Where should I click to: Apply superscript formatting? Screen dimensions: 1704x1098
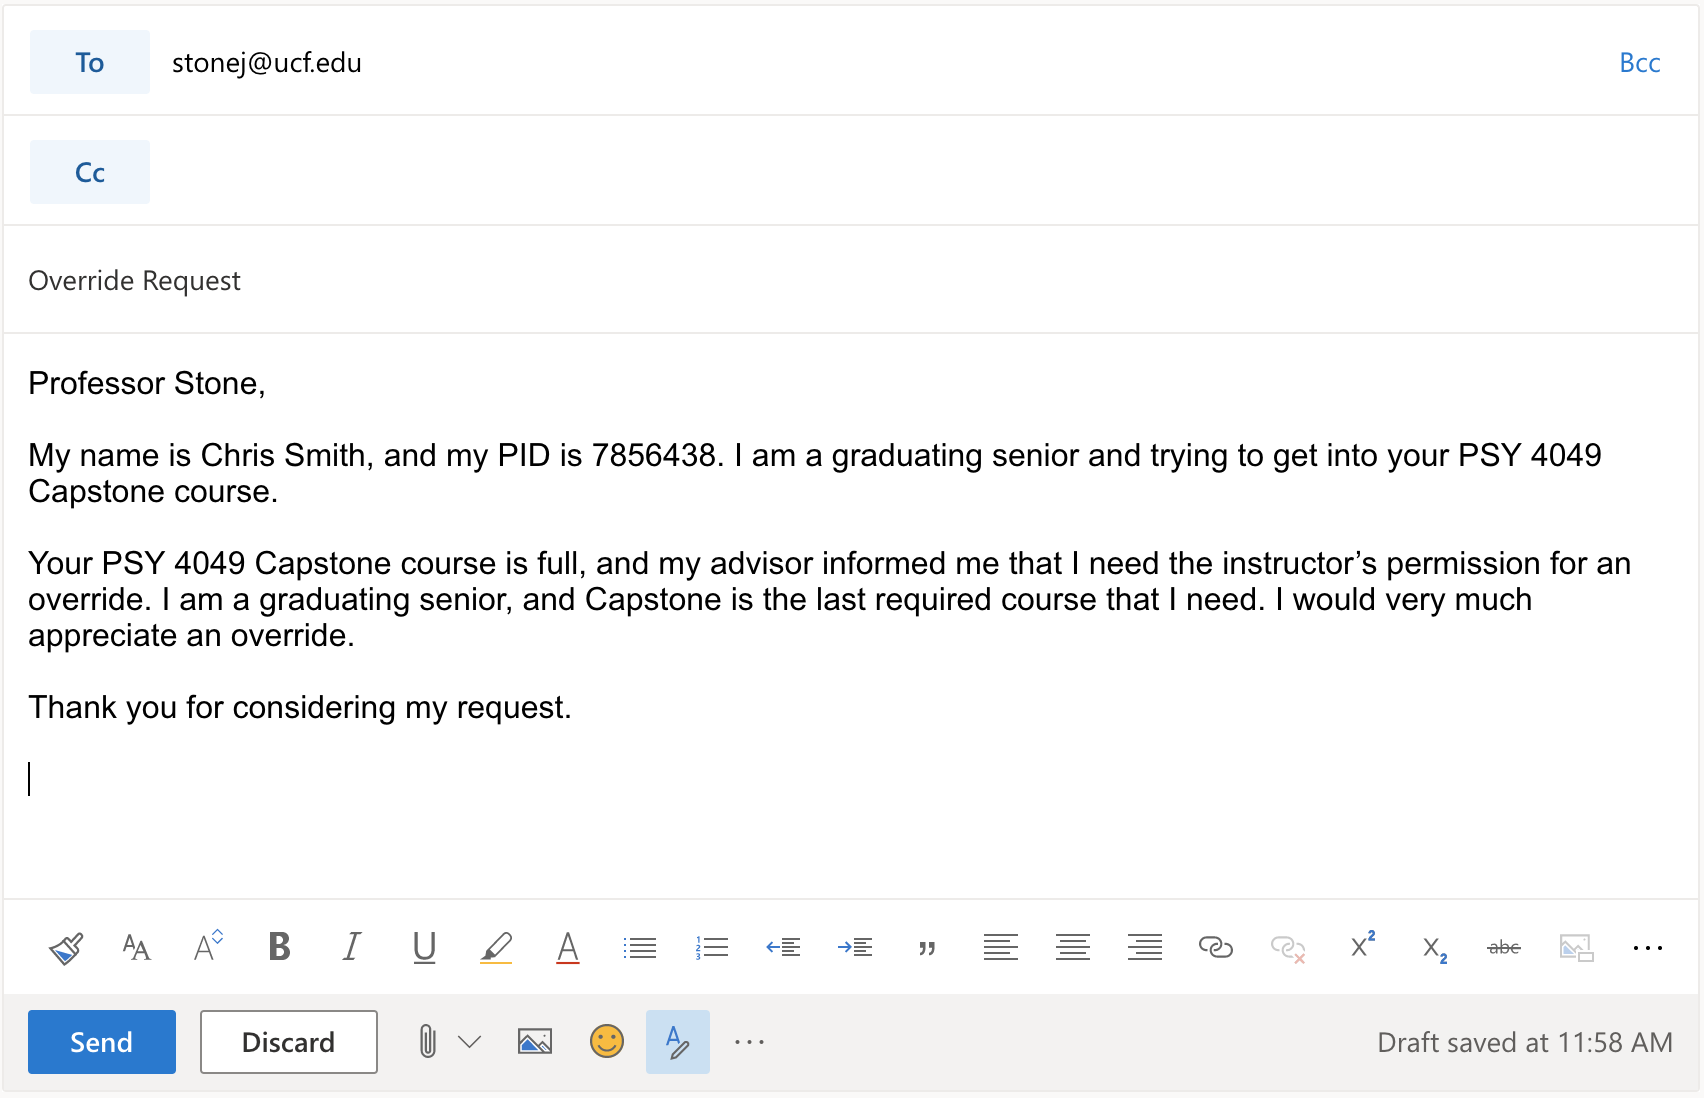tap(1362, 945)
